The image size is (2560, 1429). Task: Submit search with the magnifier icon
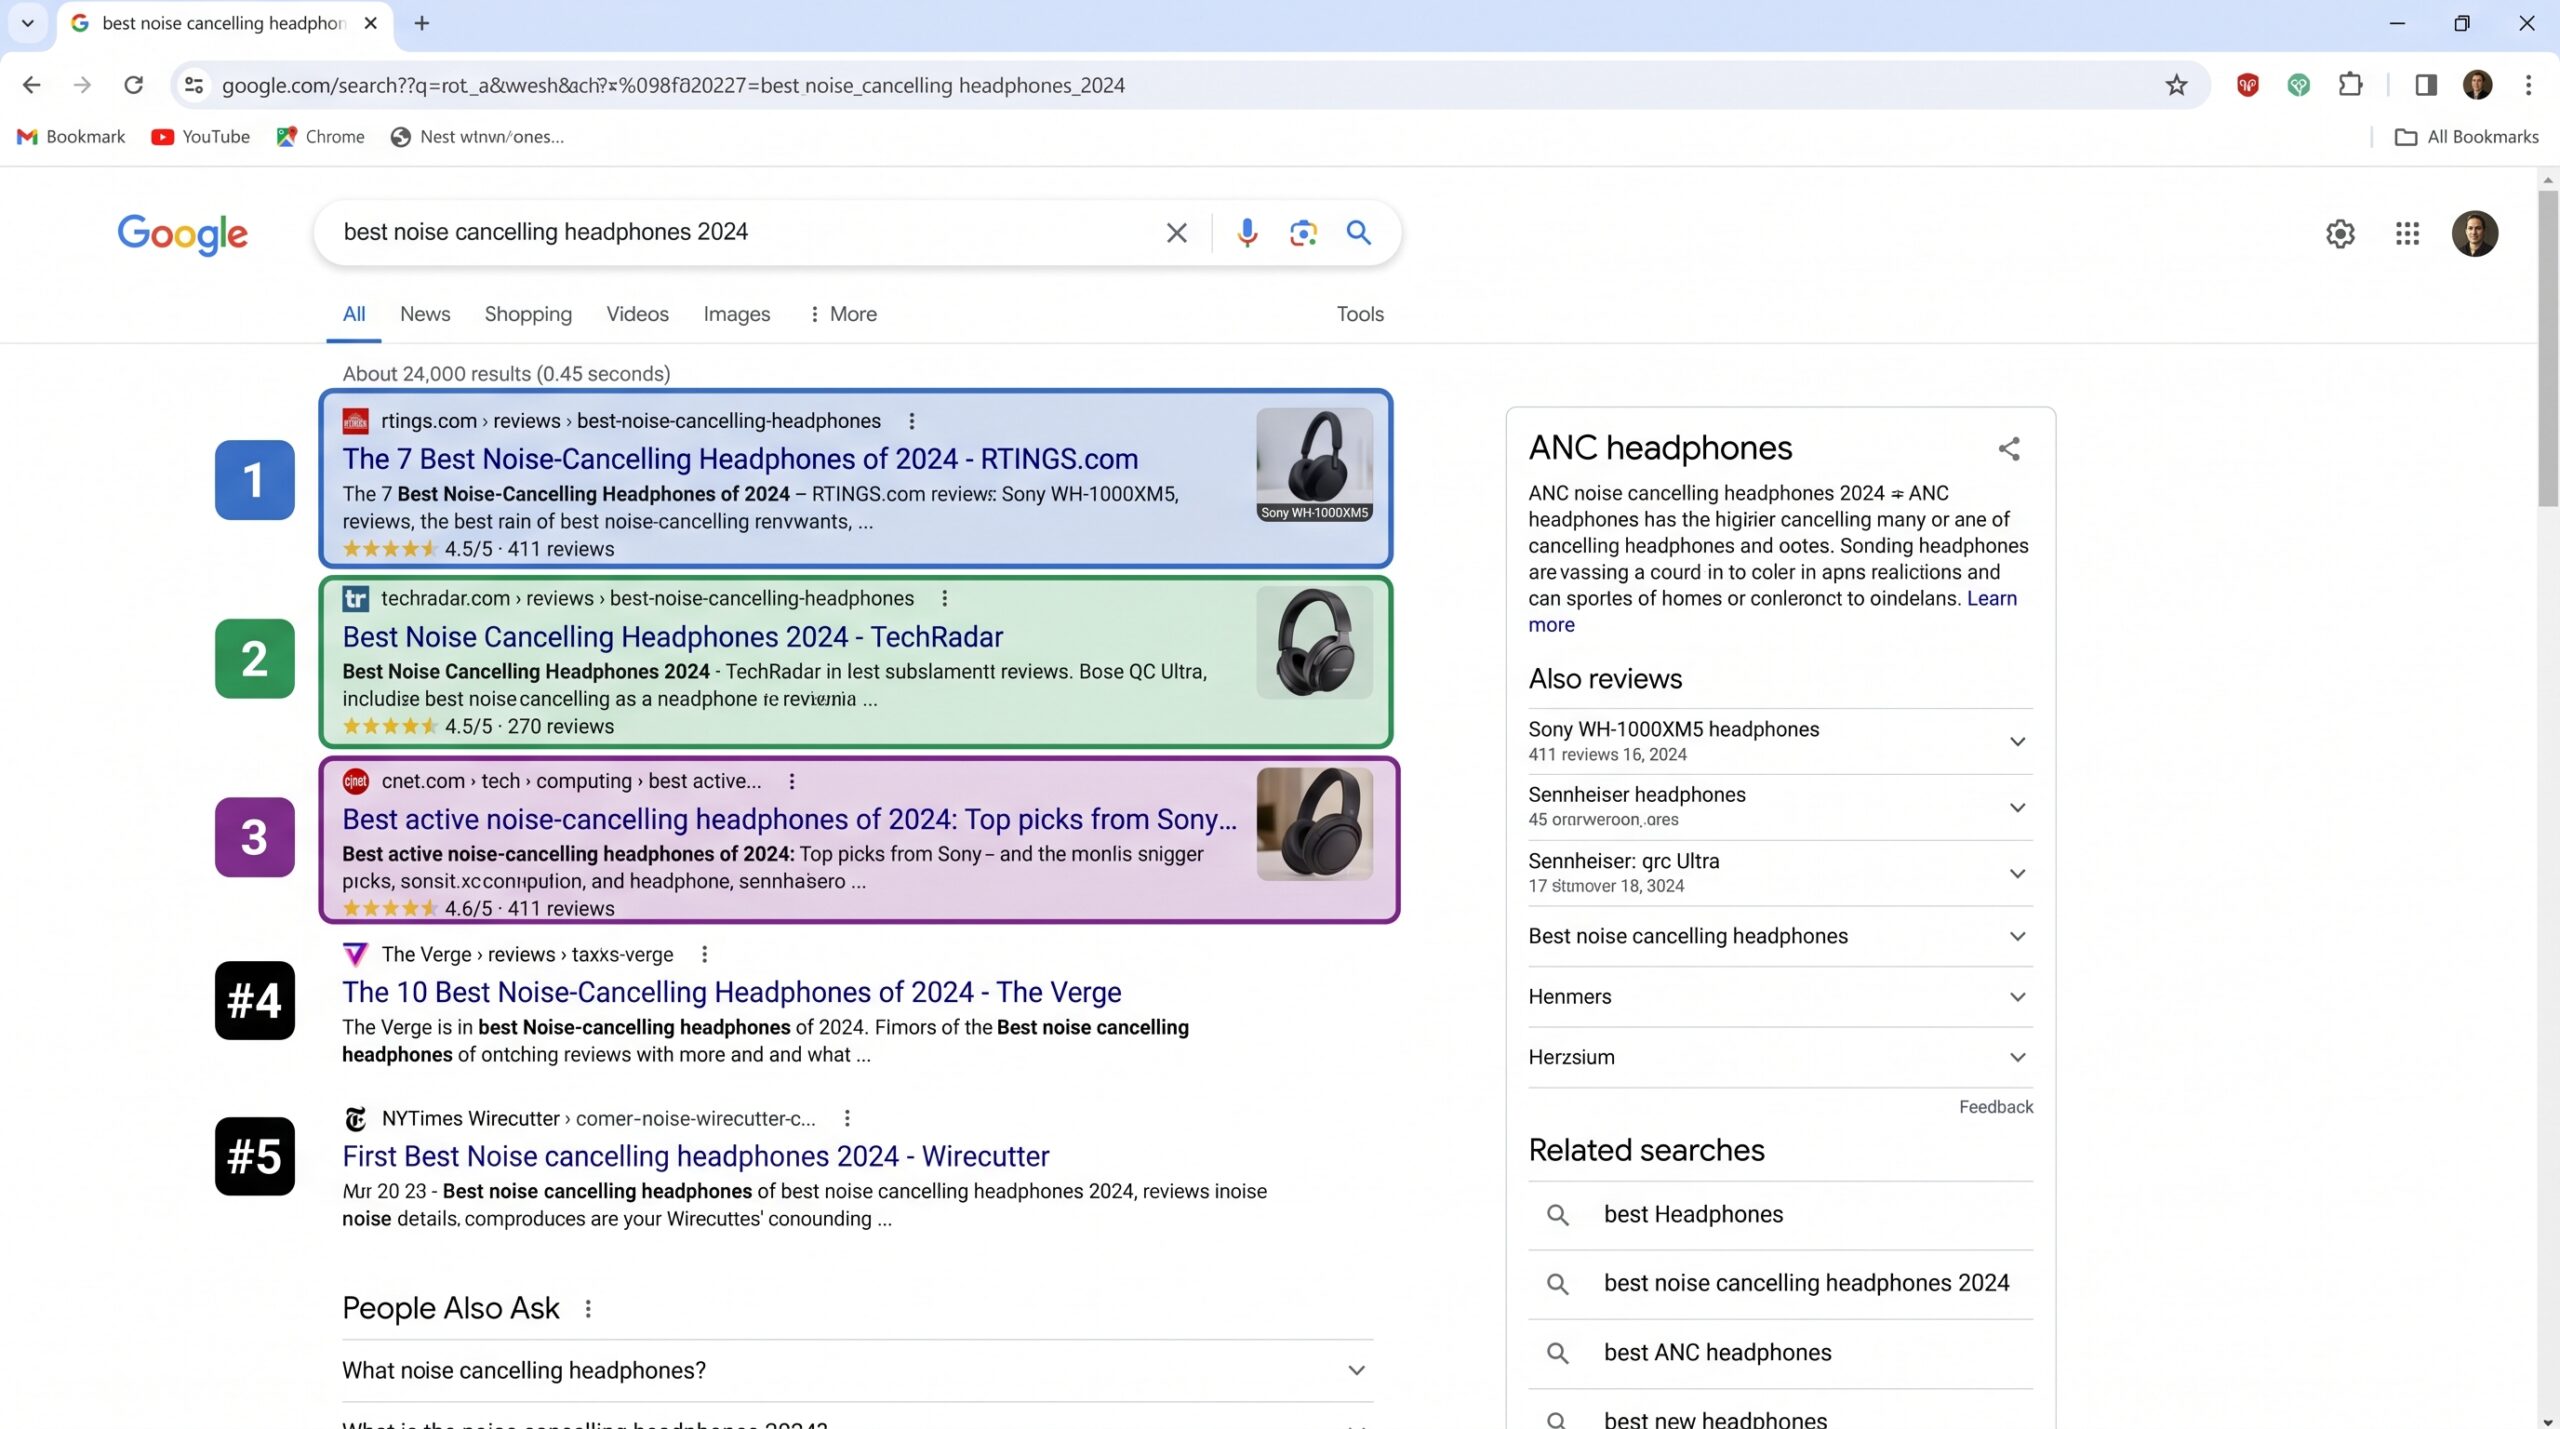pos(1358,233)
